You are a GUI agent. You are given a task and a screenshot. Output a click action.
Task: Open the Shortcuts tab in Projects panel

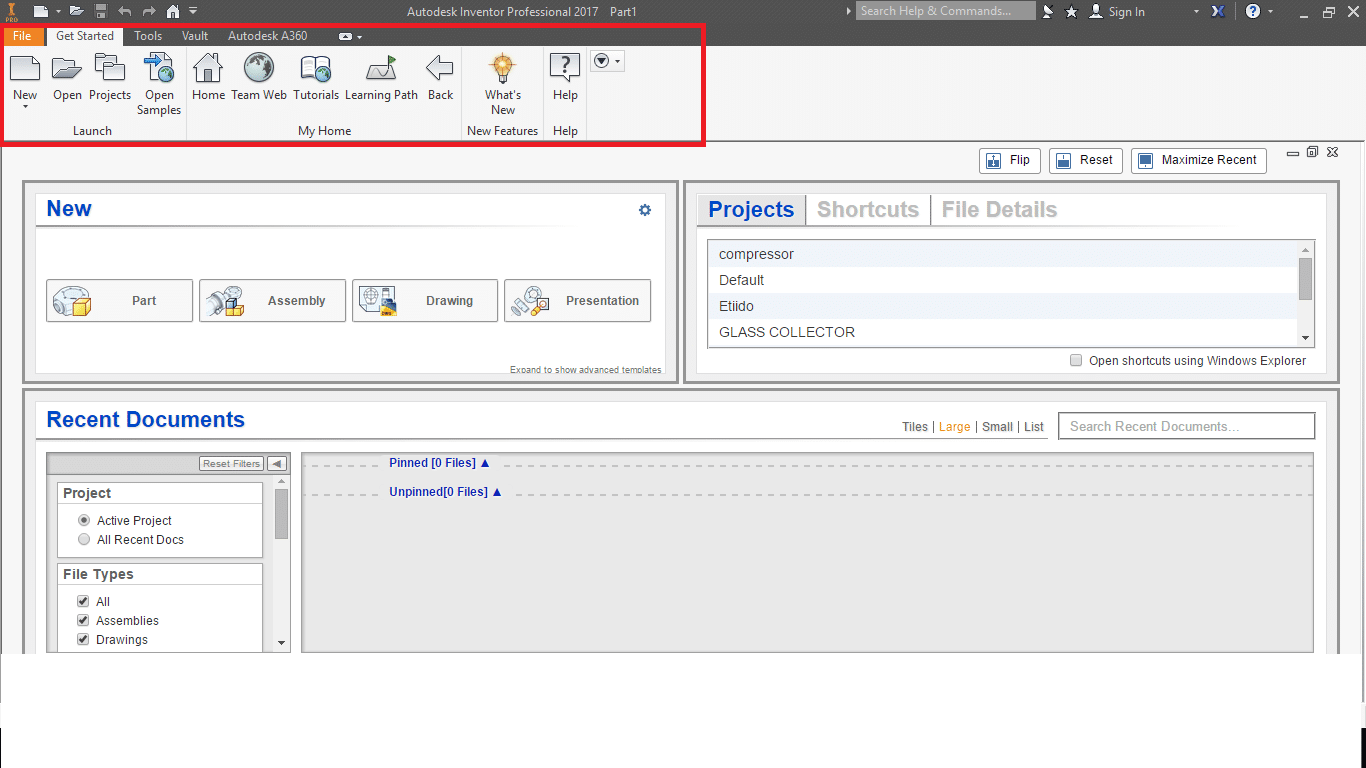point(867,209)
